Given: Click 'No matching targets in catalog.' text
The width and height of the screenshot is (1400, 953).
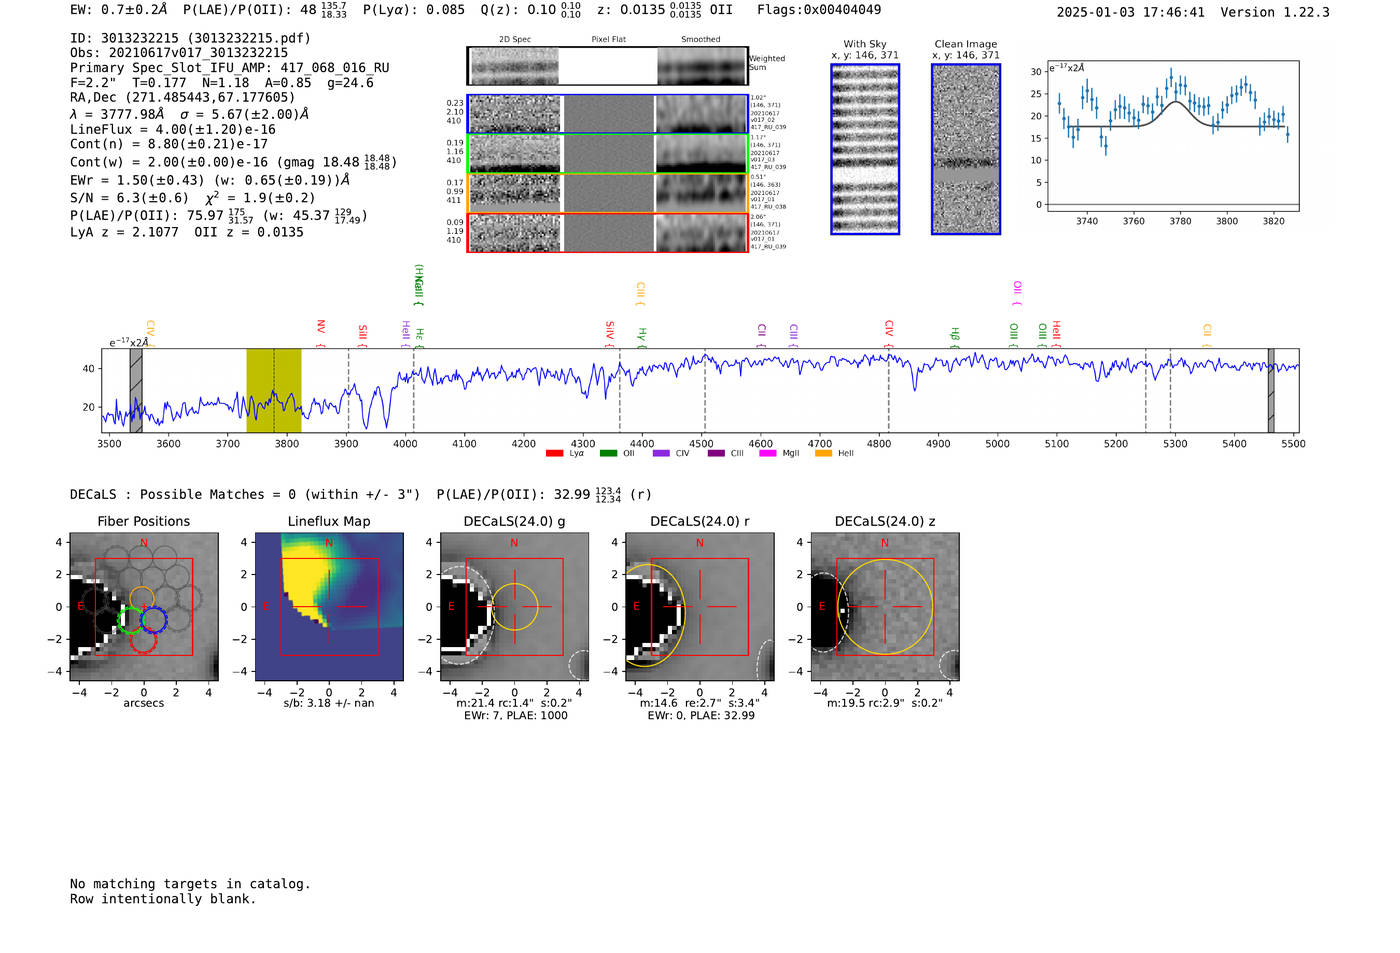Looking at the screenshot, I should click(190, 884).
